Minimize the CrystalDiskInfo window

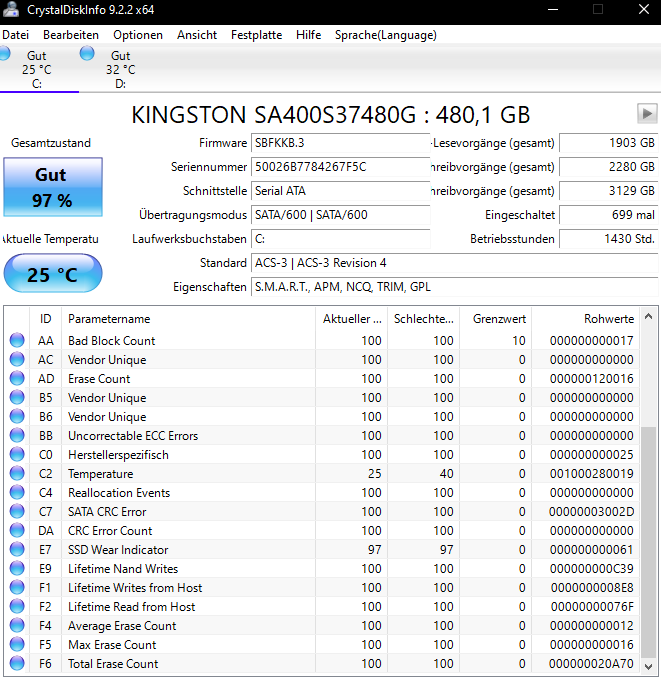click(553, 9)
